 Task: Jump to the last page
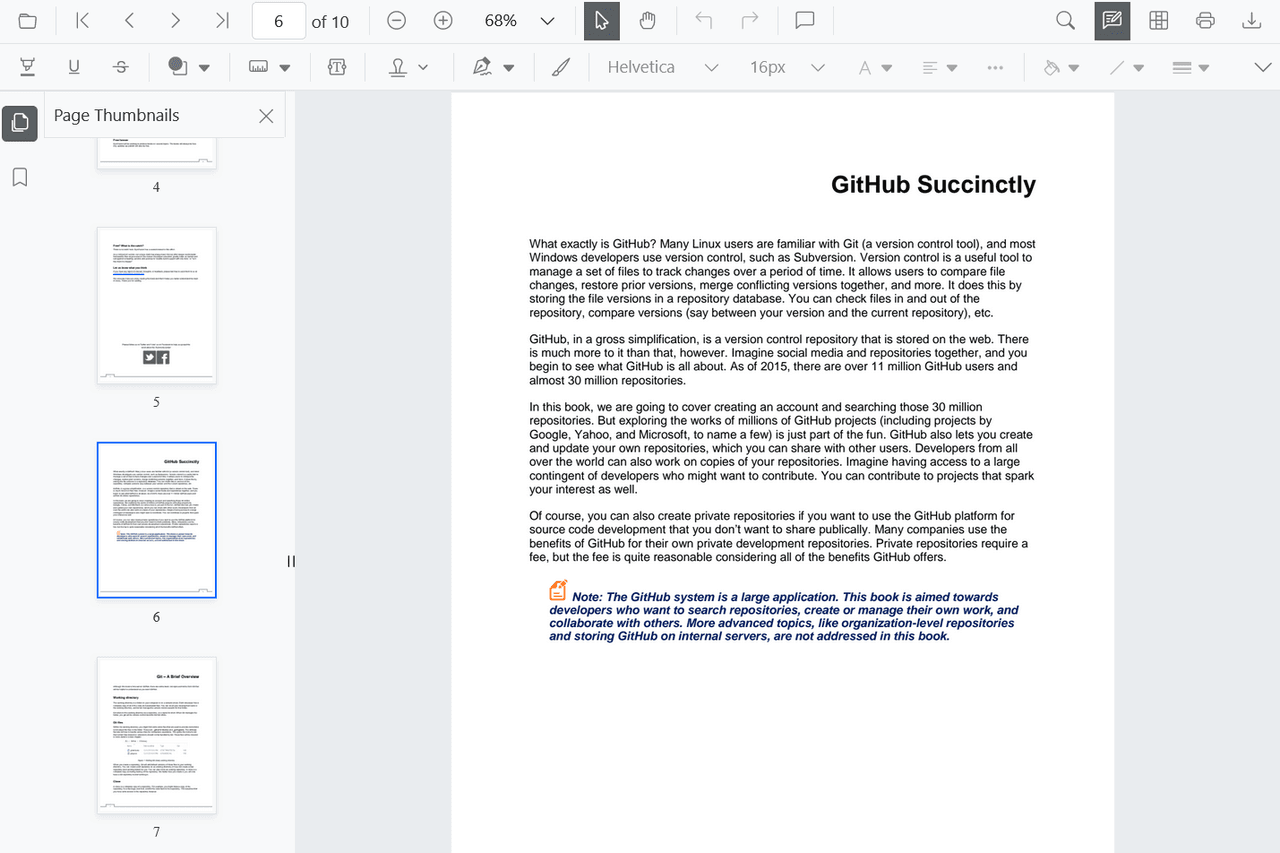click(x=223, y=21)
